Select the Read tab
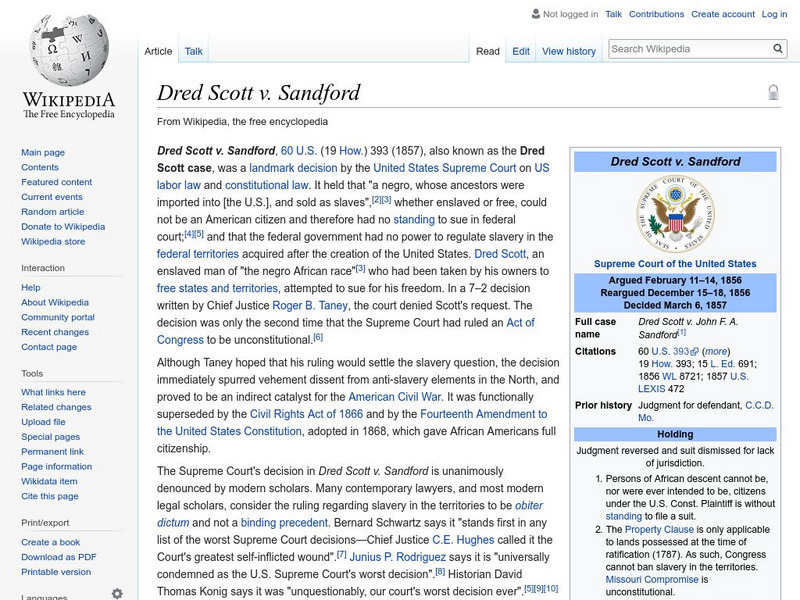The width and height of the screenshot is (800, 600). (488, 51)
